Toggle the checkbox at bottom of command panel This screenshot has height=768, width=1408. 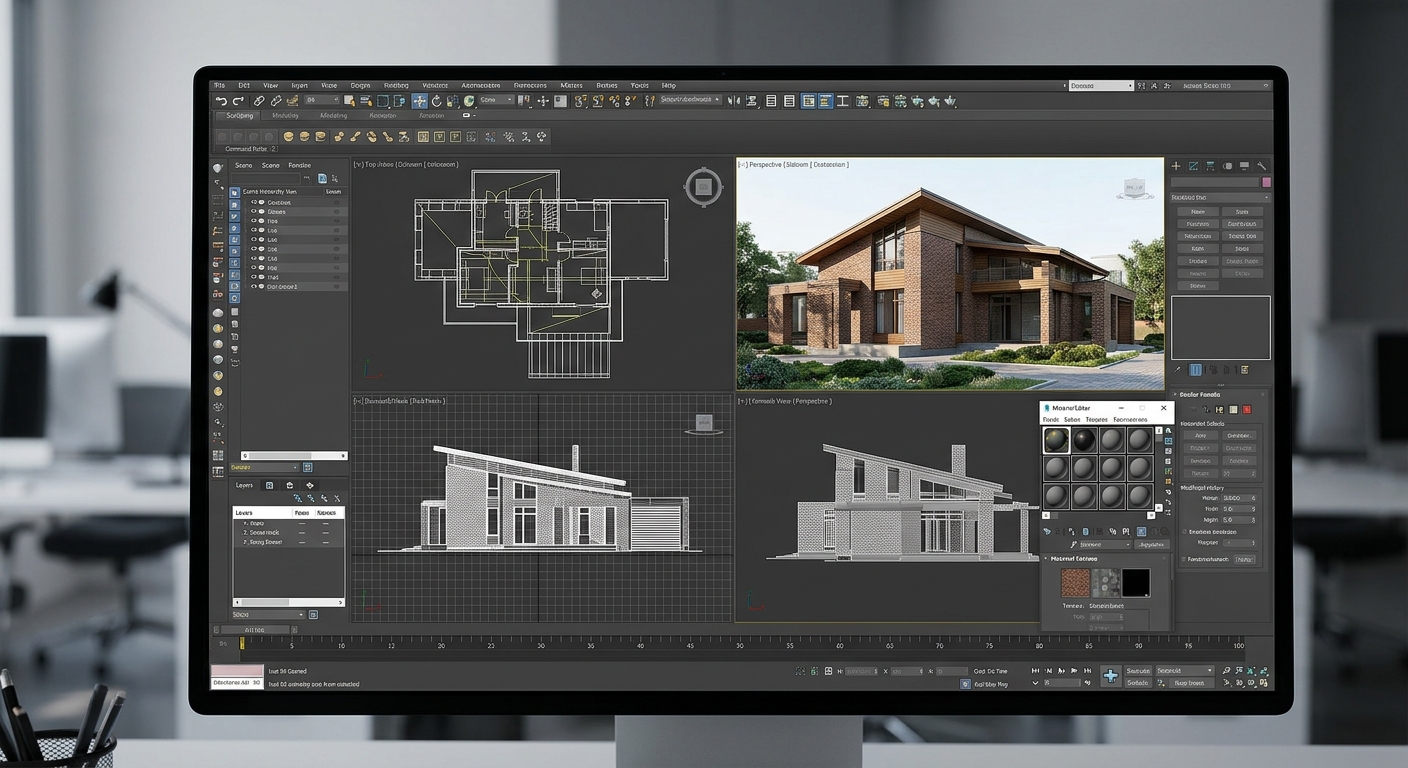click(x=1185, y=559)
